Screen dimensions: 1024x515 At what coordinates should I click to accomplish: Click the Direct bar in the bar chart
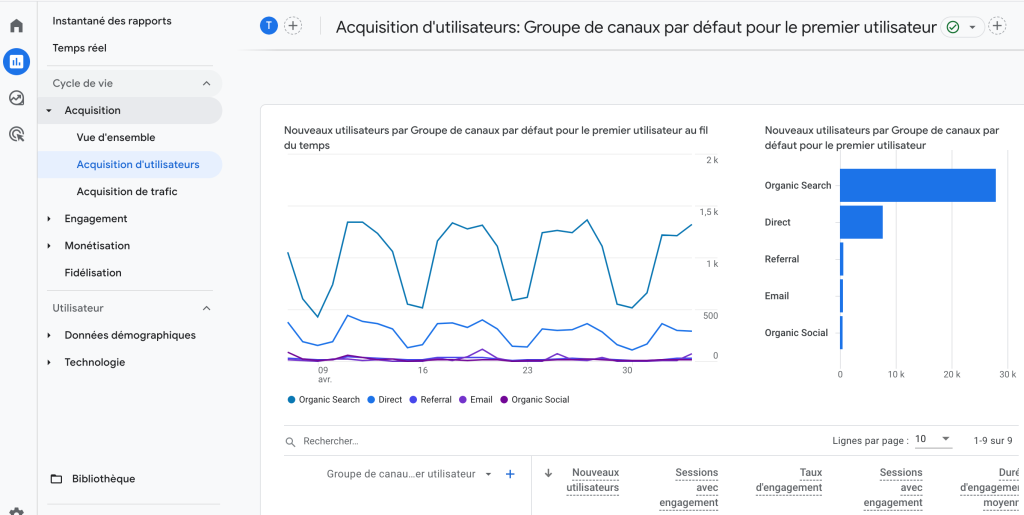click(861, 222)
